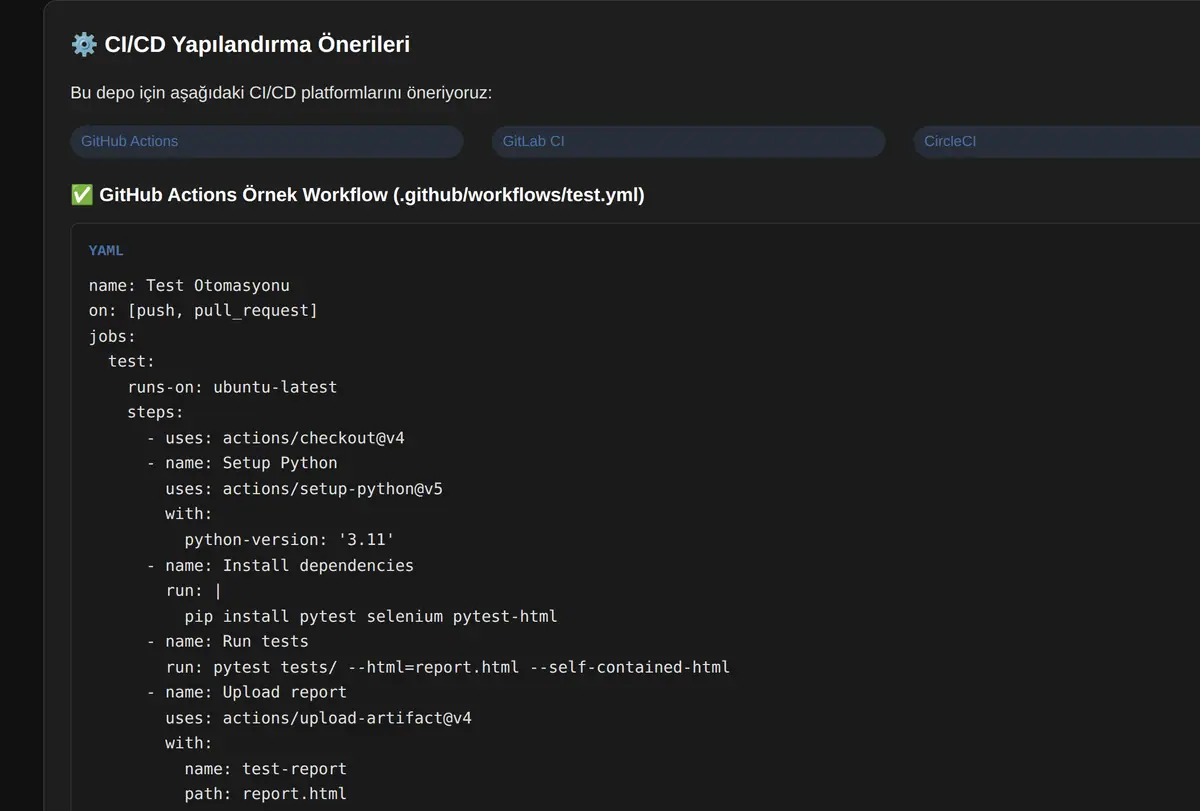This screenshot has height=811, width=1200.
Task: Click the 'pip install pytest selenium pytest-html' line
Action: click(x=371, y=616)
